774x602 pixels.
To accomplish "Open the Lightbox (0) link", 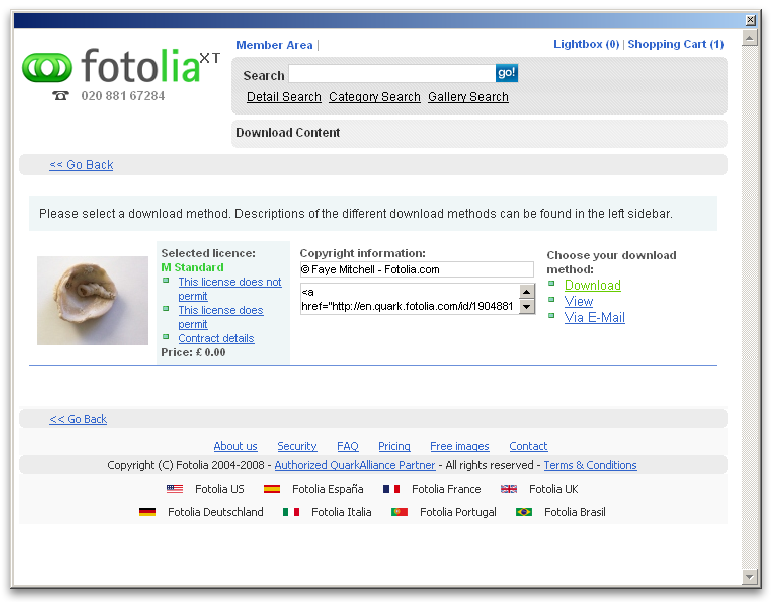I will [x=586, y=44].
